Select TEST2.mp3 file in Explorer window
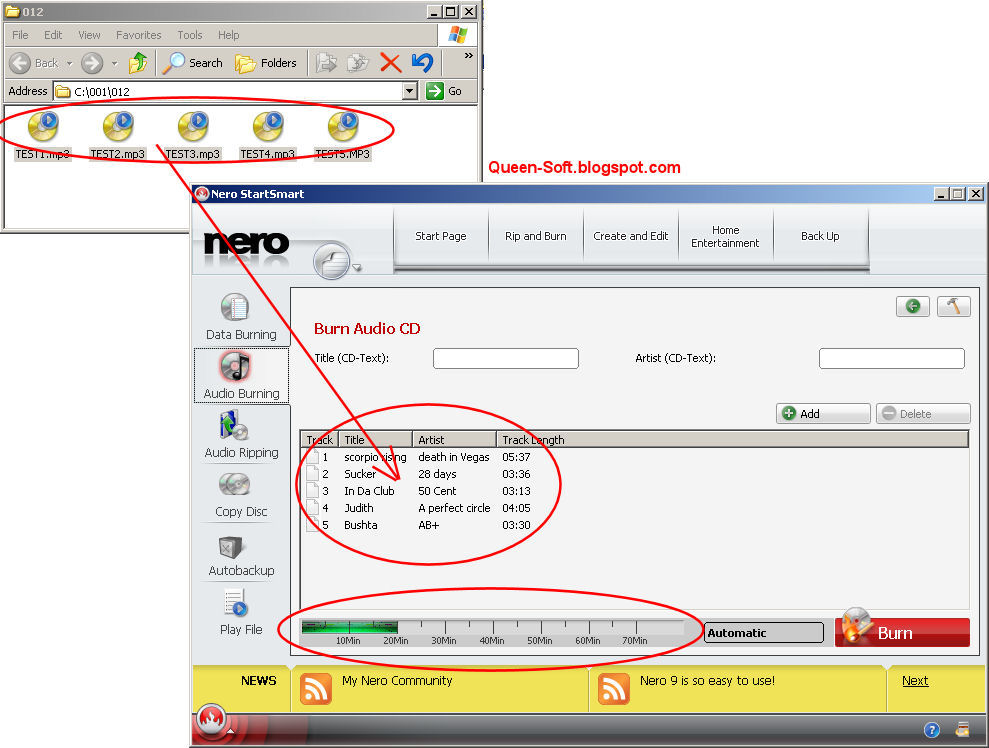The height and width of the screenshot is (748, 989). tap(117, 136)
